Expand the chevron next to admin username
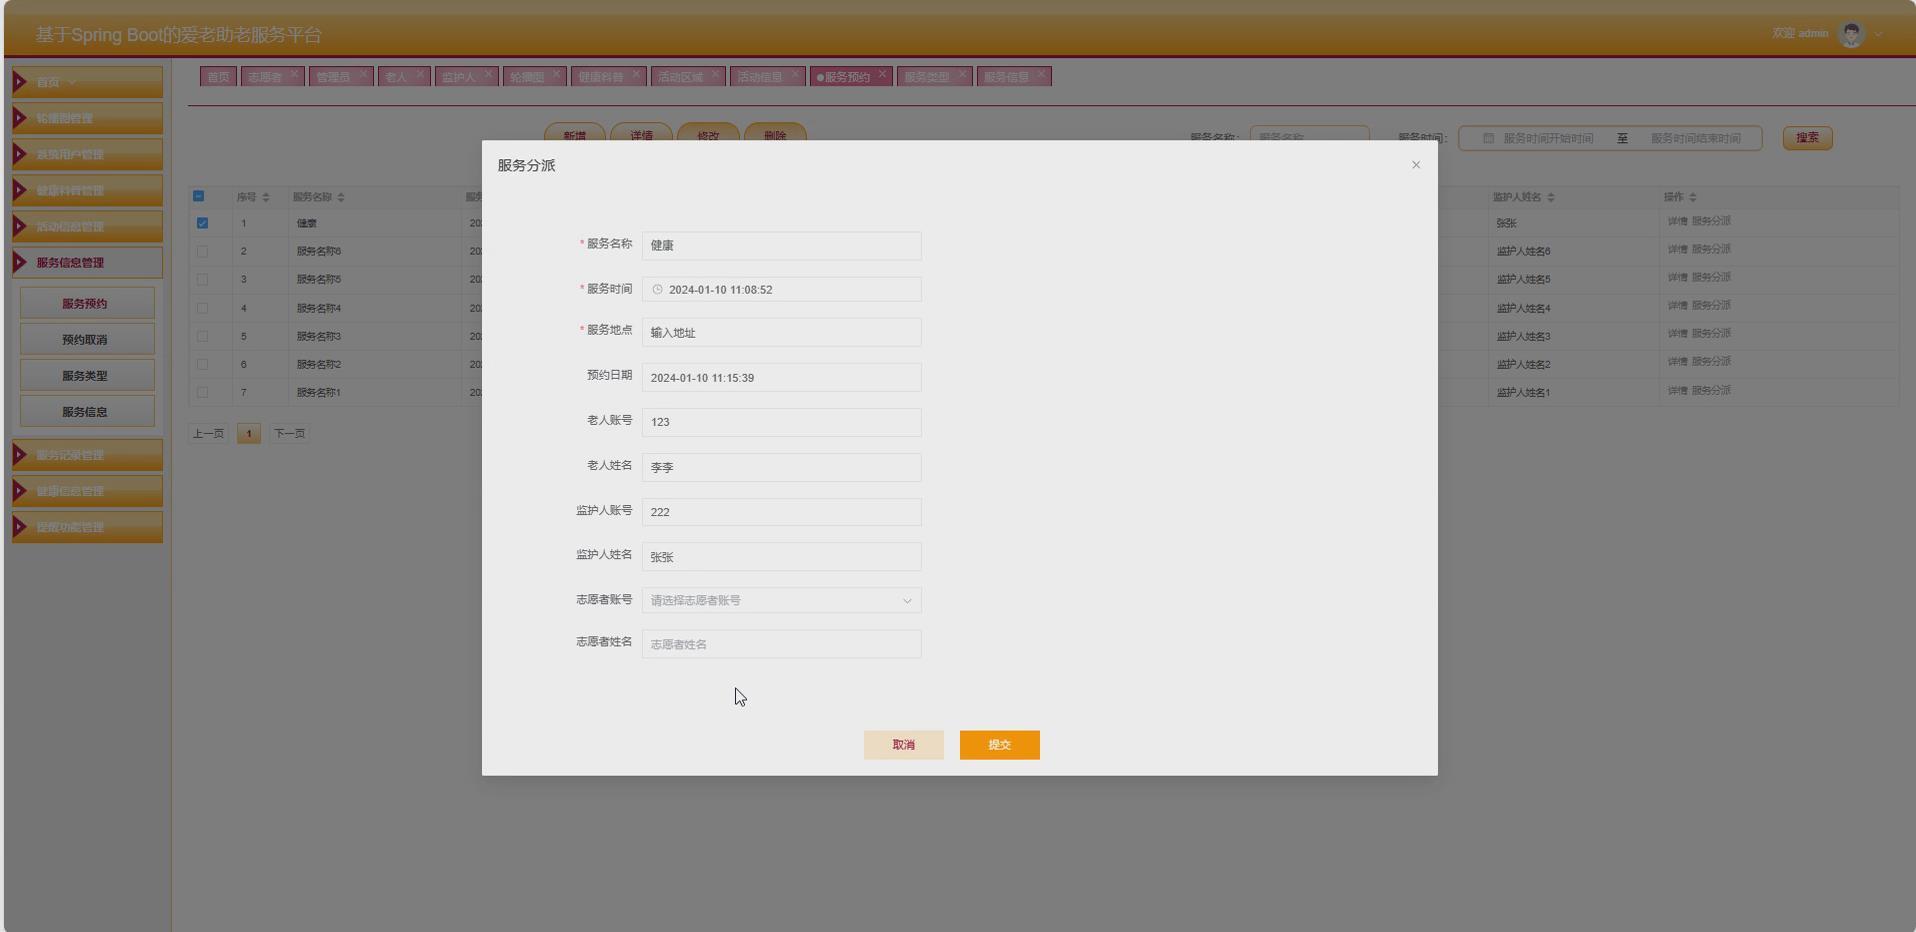Screen dimensions: 1916x932 (1878, 32)
